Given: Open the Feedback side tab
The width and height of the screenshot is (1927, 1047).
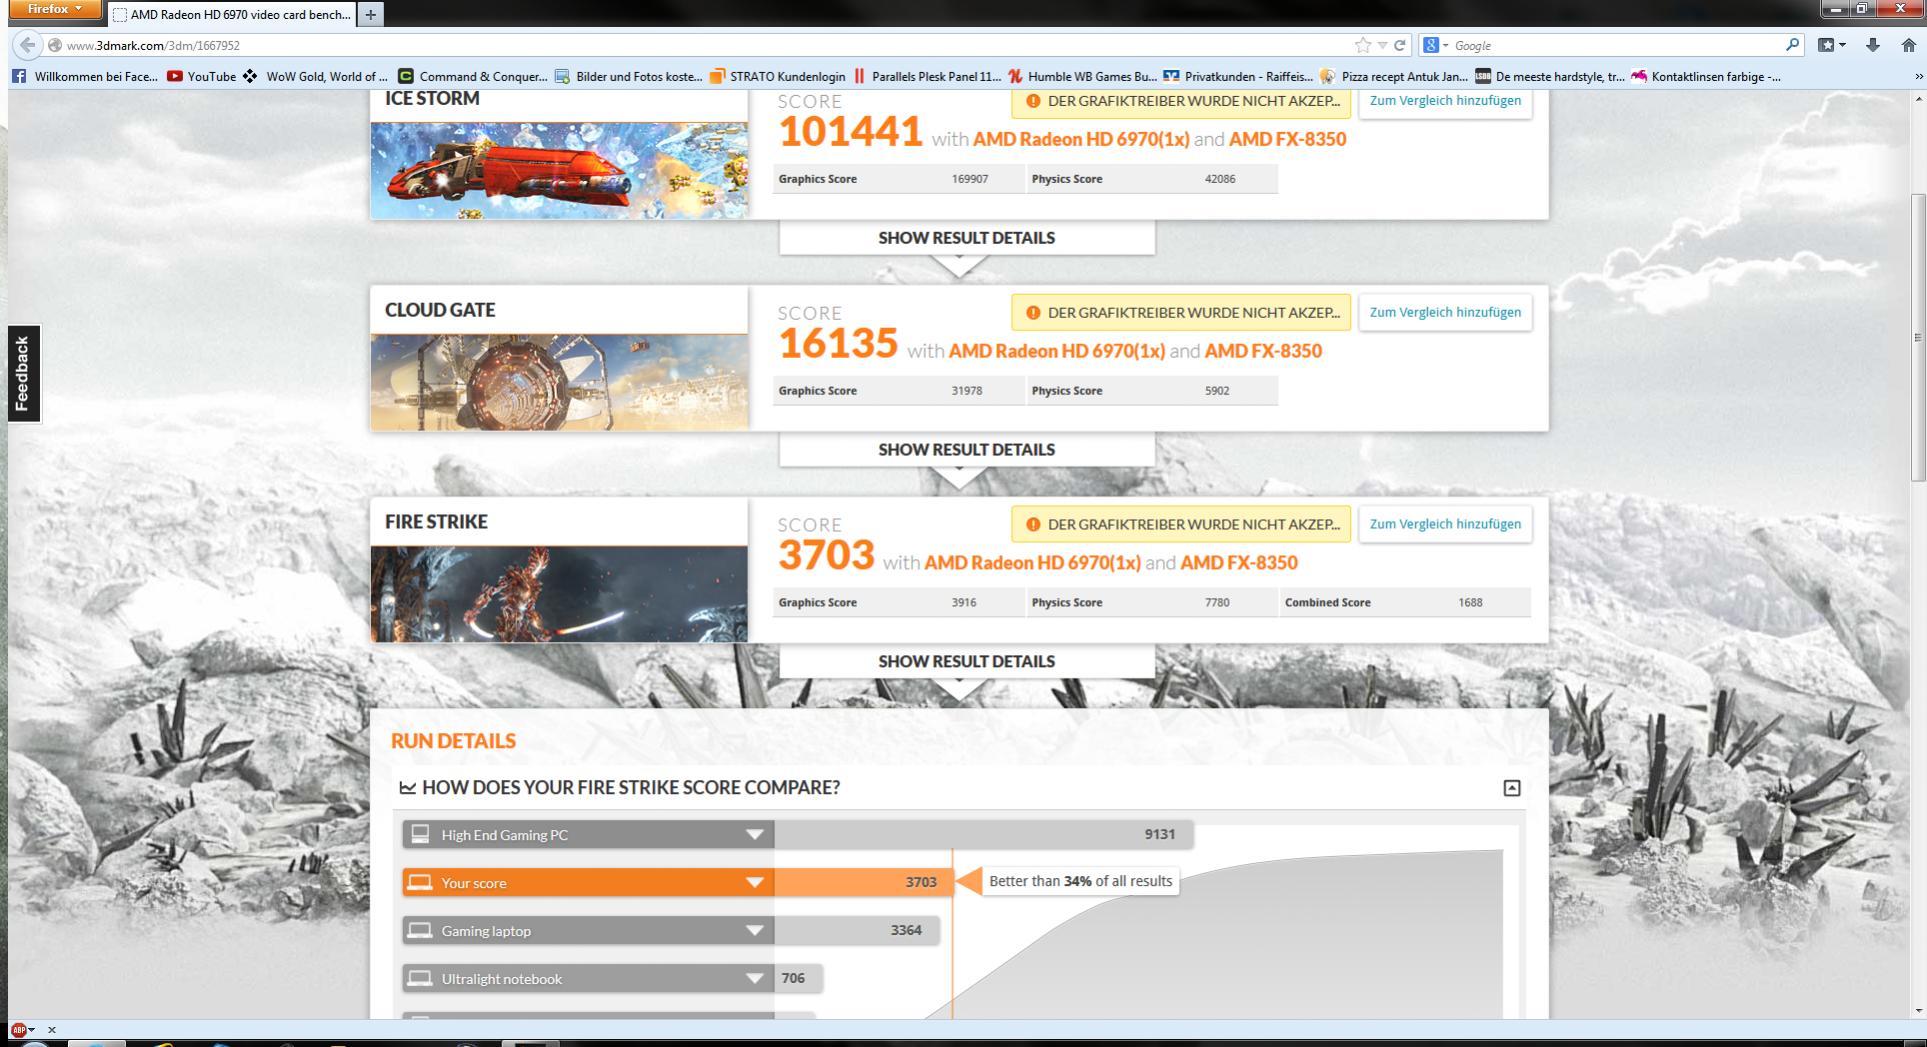Looking at the screenshot, I should 23,373.
